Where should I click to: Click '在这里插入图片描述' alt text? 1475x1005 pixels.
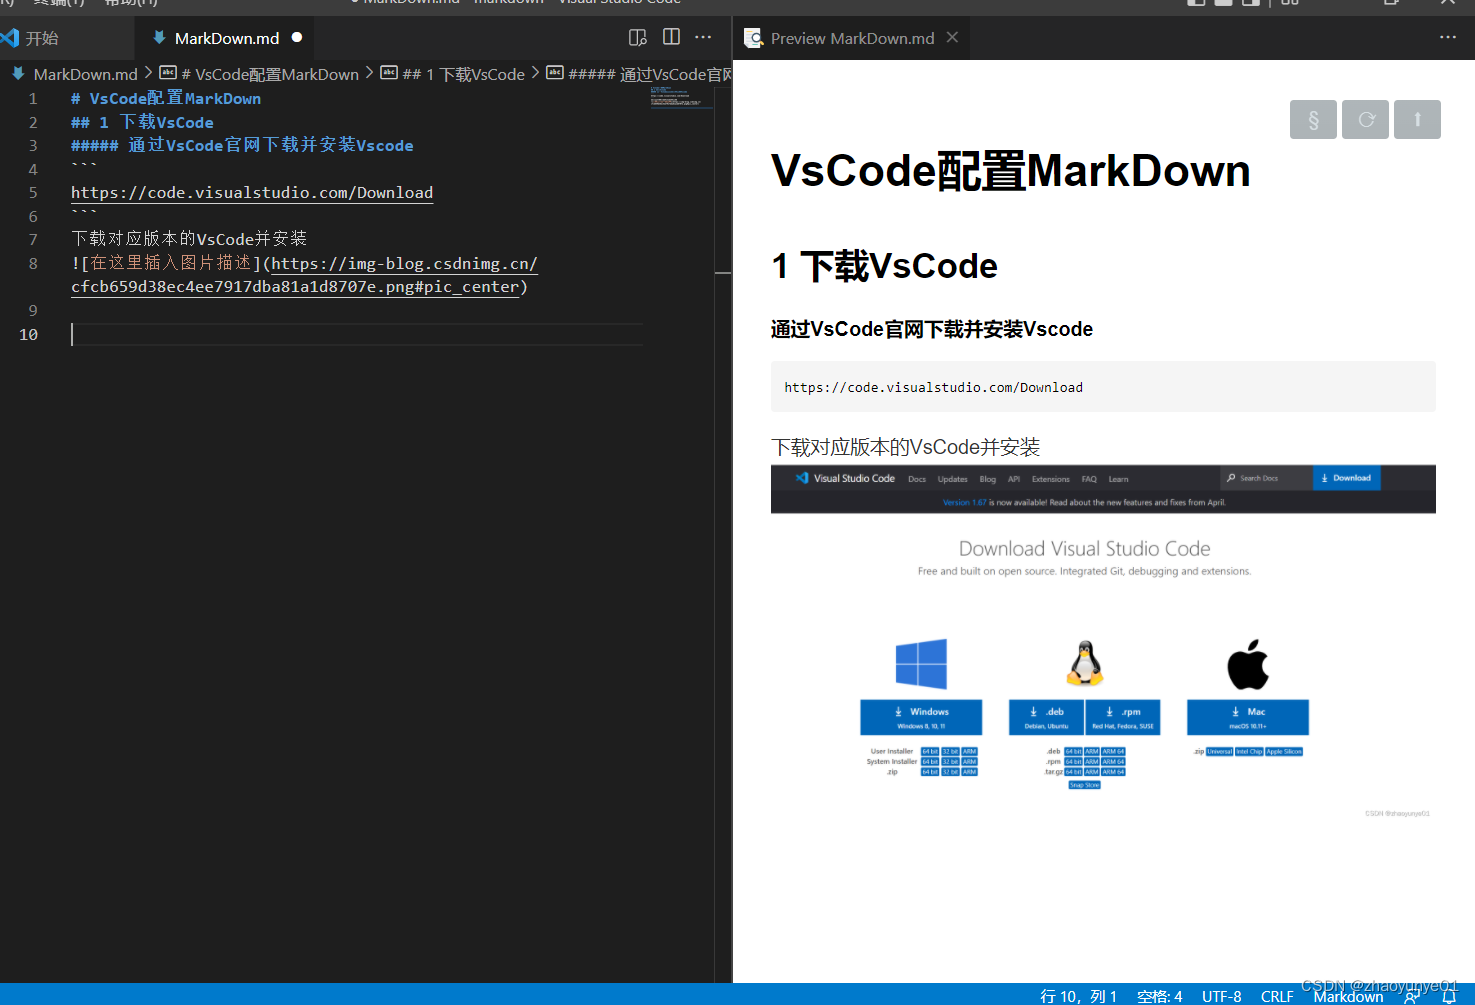point(170,263)
